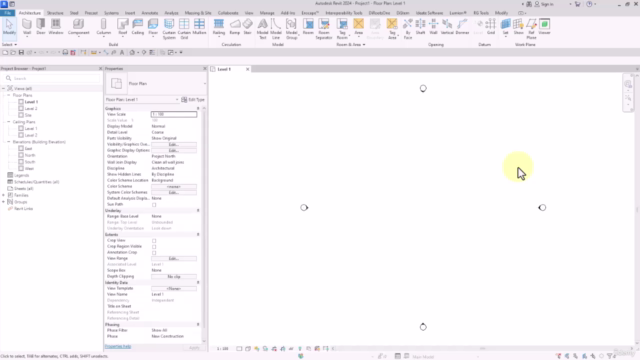Choose the Model Line tool

[276, 29]
